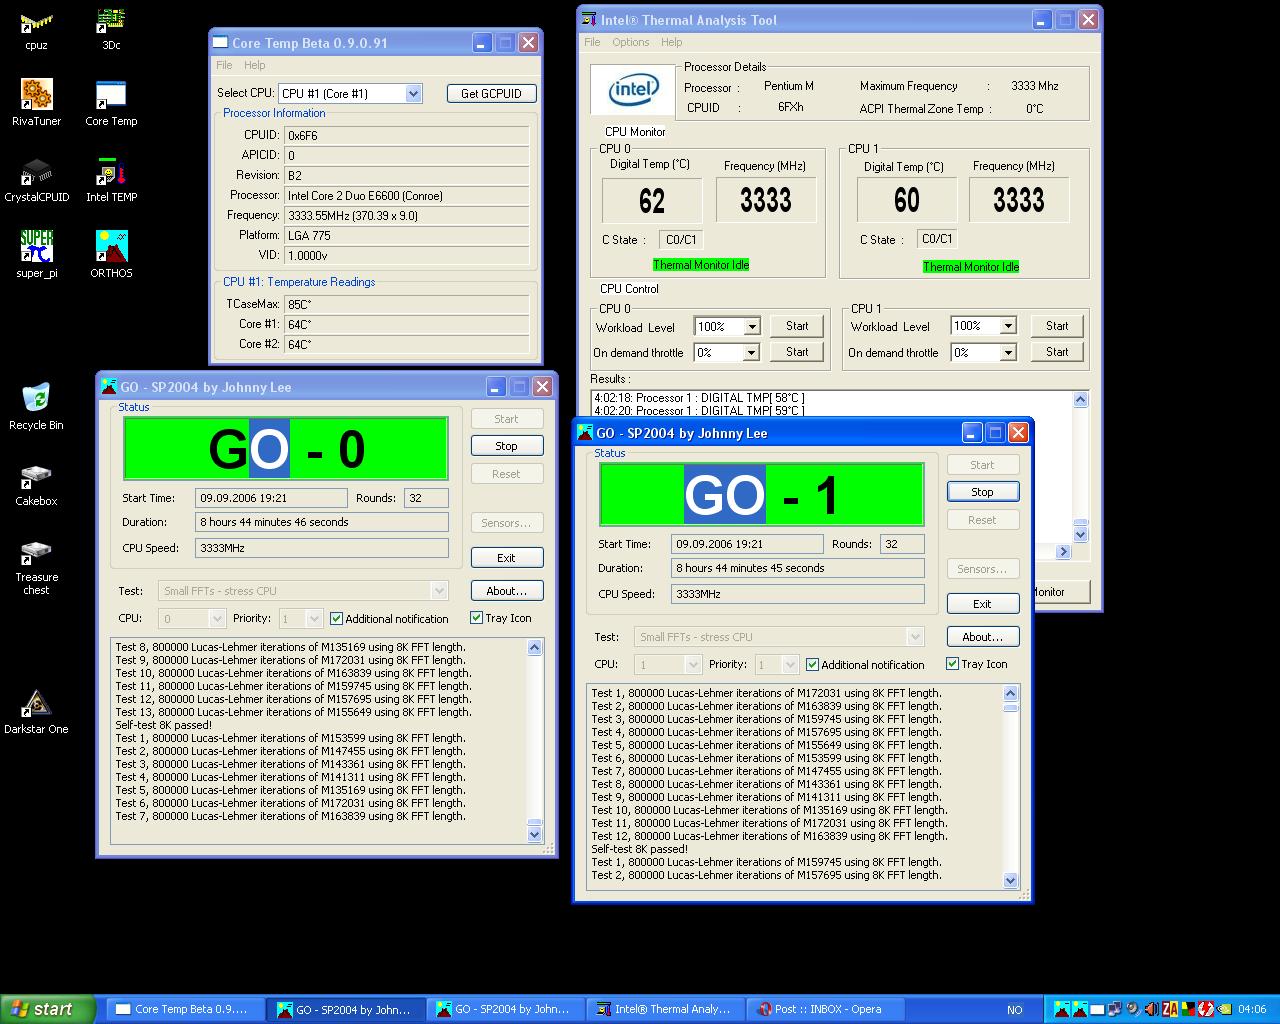Click About in GO - 1 window
This screenshot has height=1024, width=1280.
pyautogui.click(x=982, y=637)
